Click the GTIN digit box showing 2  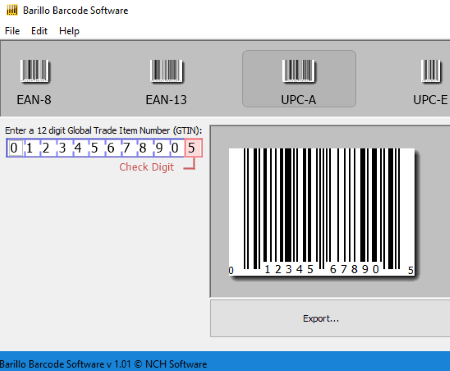pyautogui.click(x=46, y=148)
